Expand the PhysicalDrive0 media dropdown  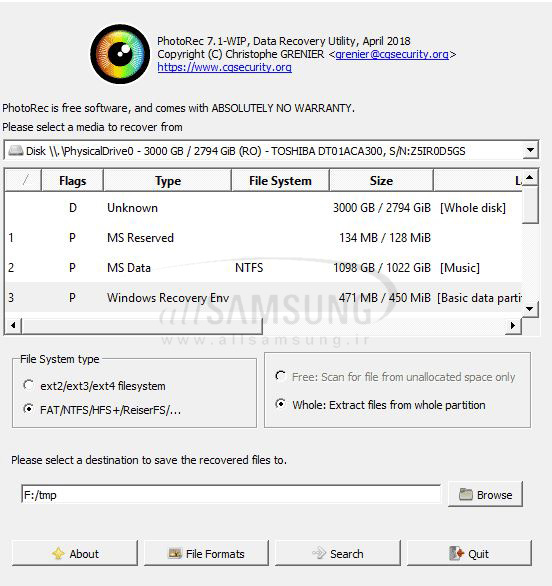530,150
